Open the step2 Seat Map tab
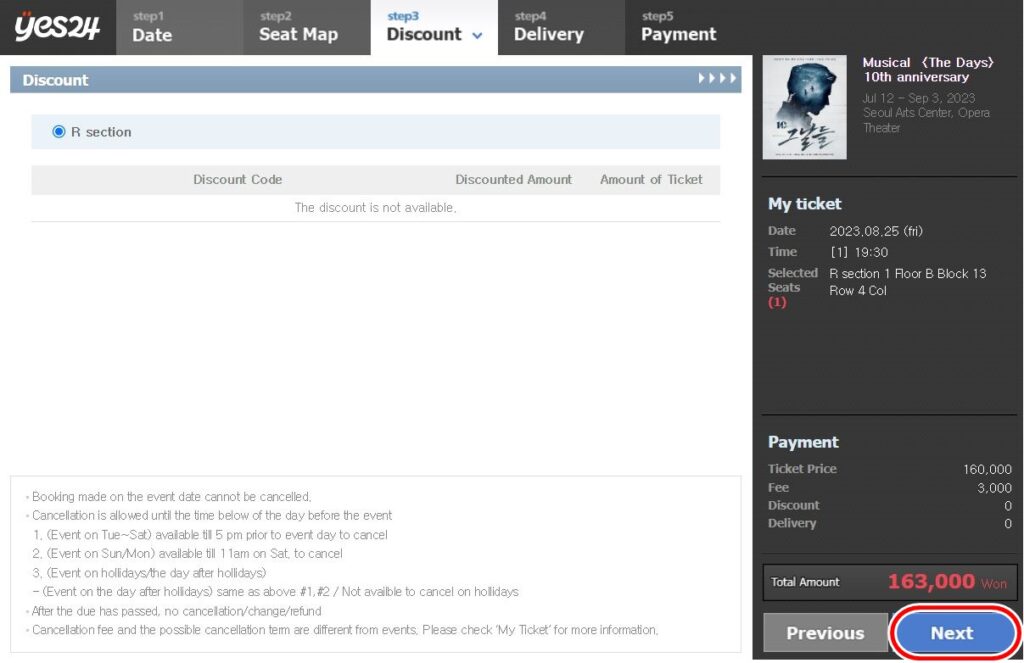1024x663 pixels. pyautogui.click(x=307, y=27)
